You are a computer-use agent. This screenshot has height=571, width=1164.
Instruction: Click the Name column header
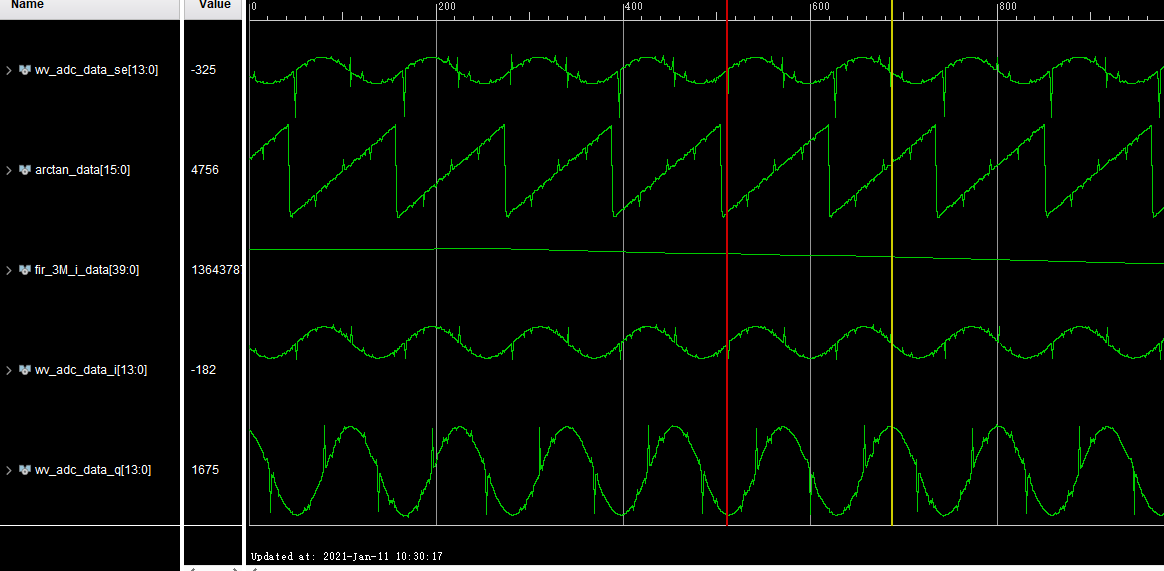coord(27,4)
